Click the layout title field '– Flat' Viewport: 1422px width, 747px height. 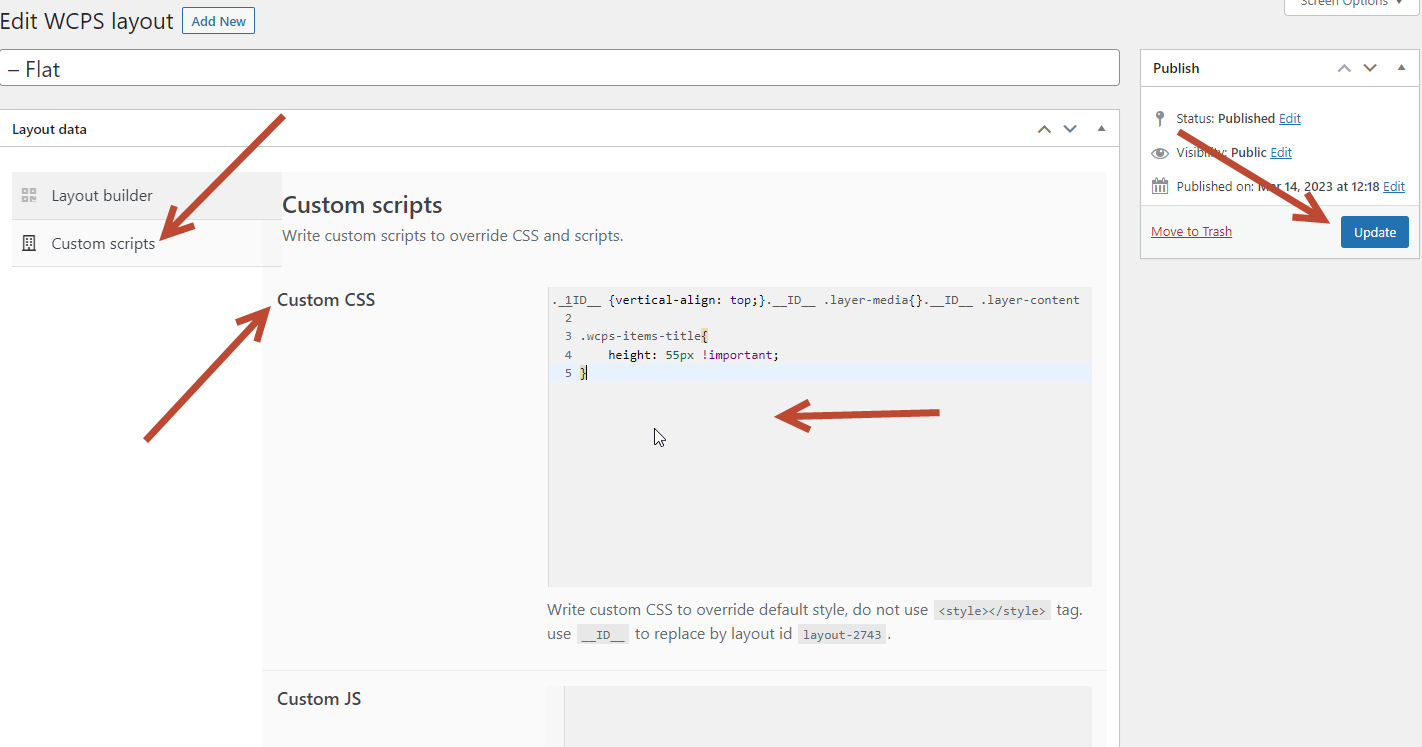point(560,68)
